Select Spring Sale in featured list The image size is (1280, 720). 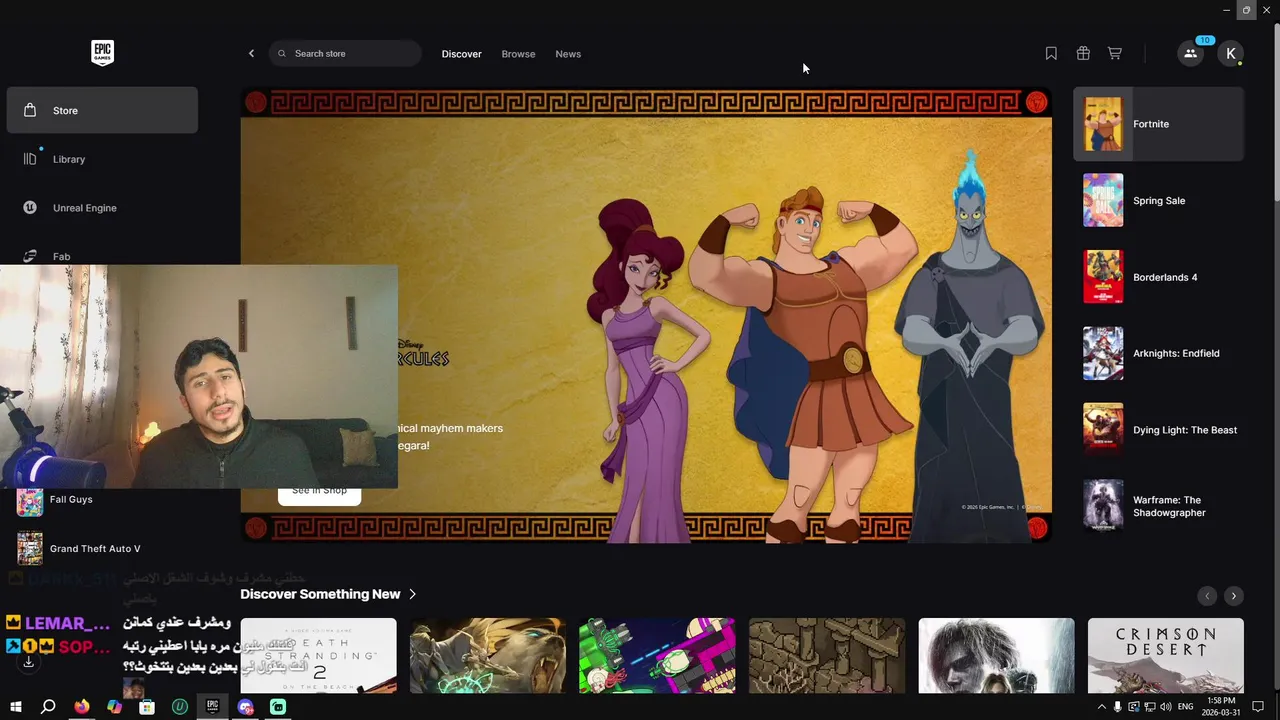coord(1158,200)
